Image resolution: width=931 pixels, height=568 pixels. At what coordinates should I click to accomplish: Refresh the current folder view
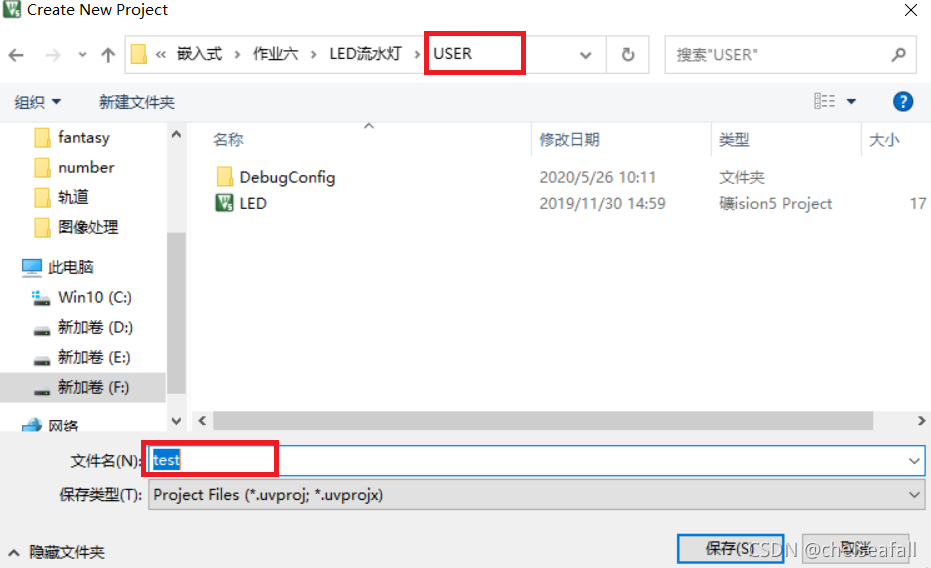628,55
